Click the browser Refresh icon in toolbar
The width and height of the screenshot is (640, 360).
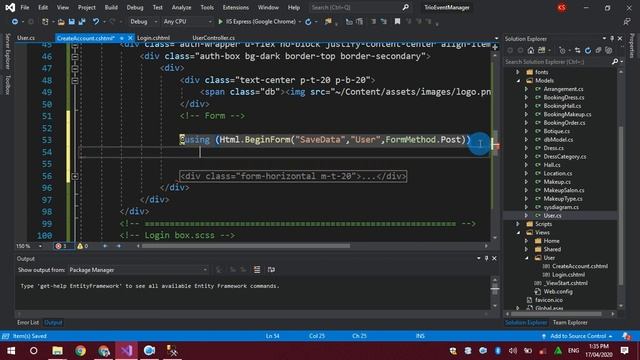[308, 22]
